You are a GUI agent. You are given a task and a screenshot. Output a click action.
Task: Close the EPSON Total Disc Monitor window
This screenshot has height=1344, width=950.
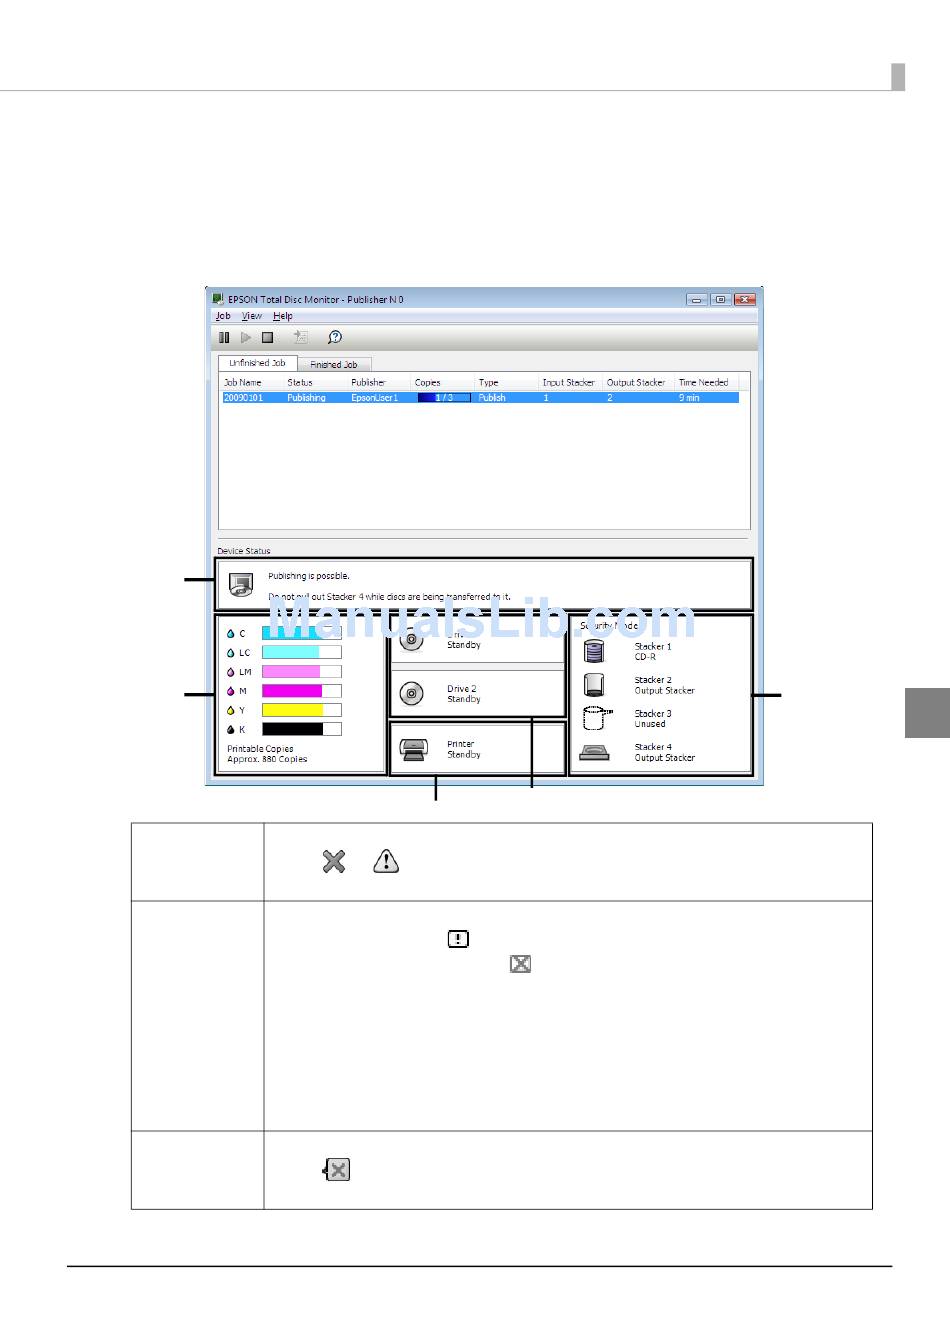[x=745, y=299]
